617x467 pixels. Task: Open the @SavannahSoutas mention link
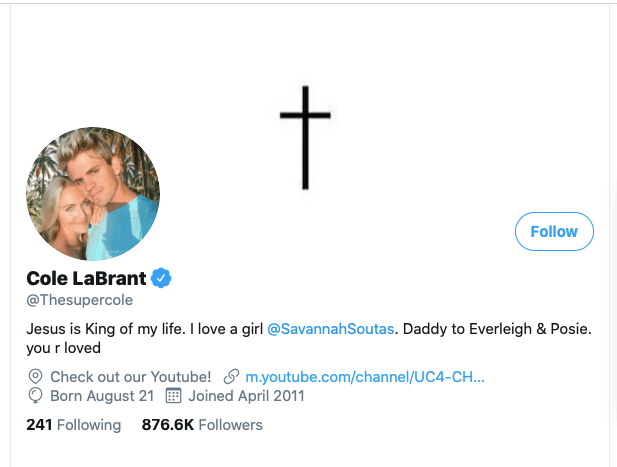pyautogui.click(x=331, y=328)
